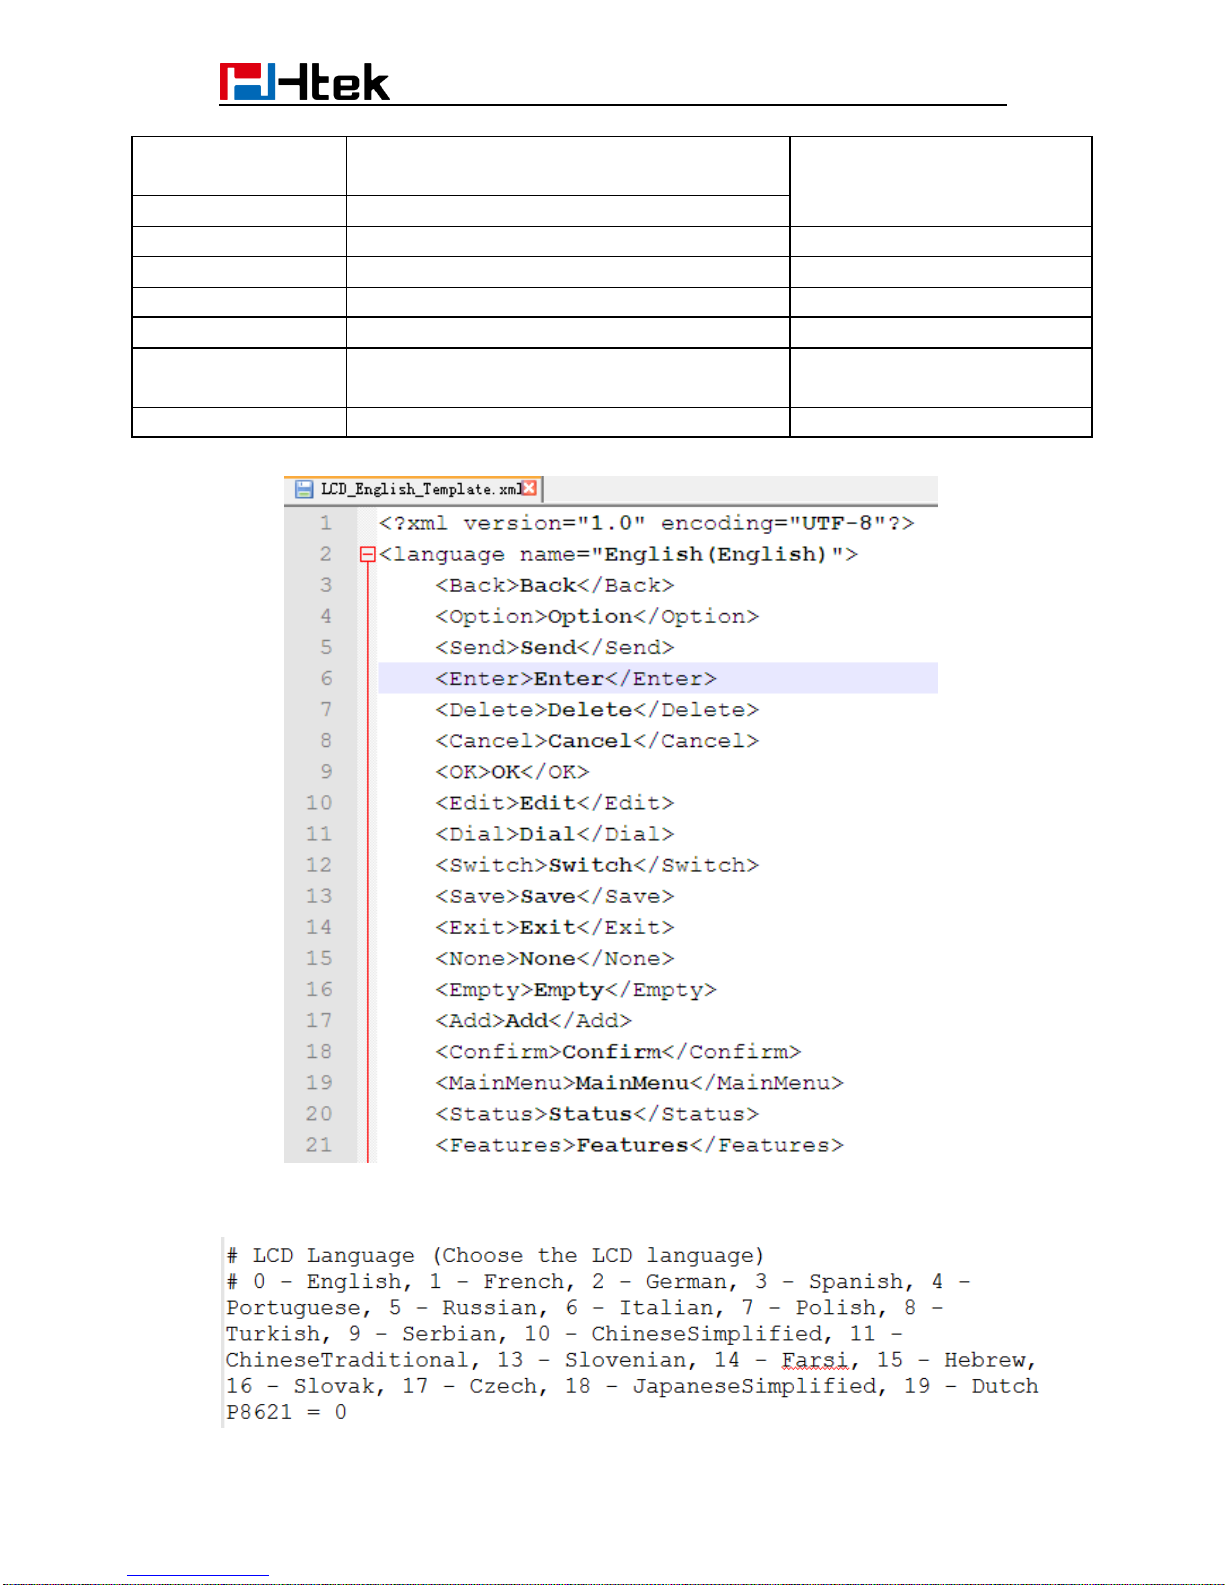Click the Htek logo
The height and width of the screenshot is (1585, 1225).
click(304, 82)
